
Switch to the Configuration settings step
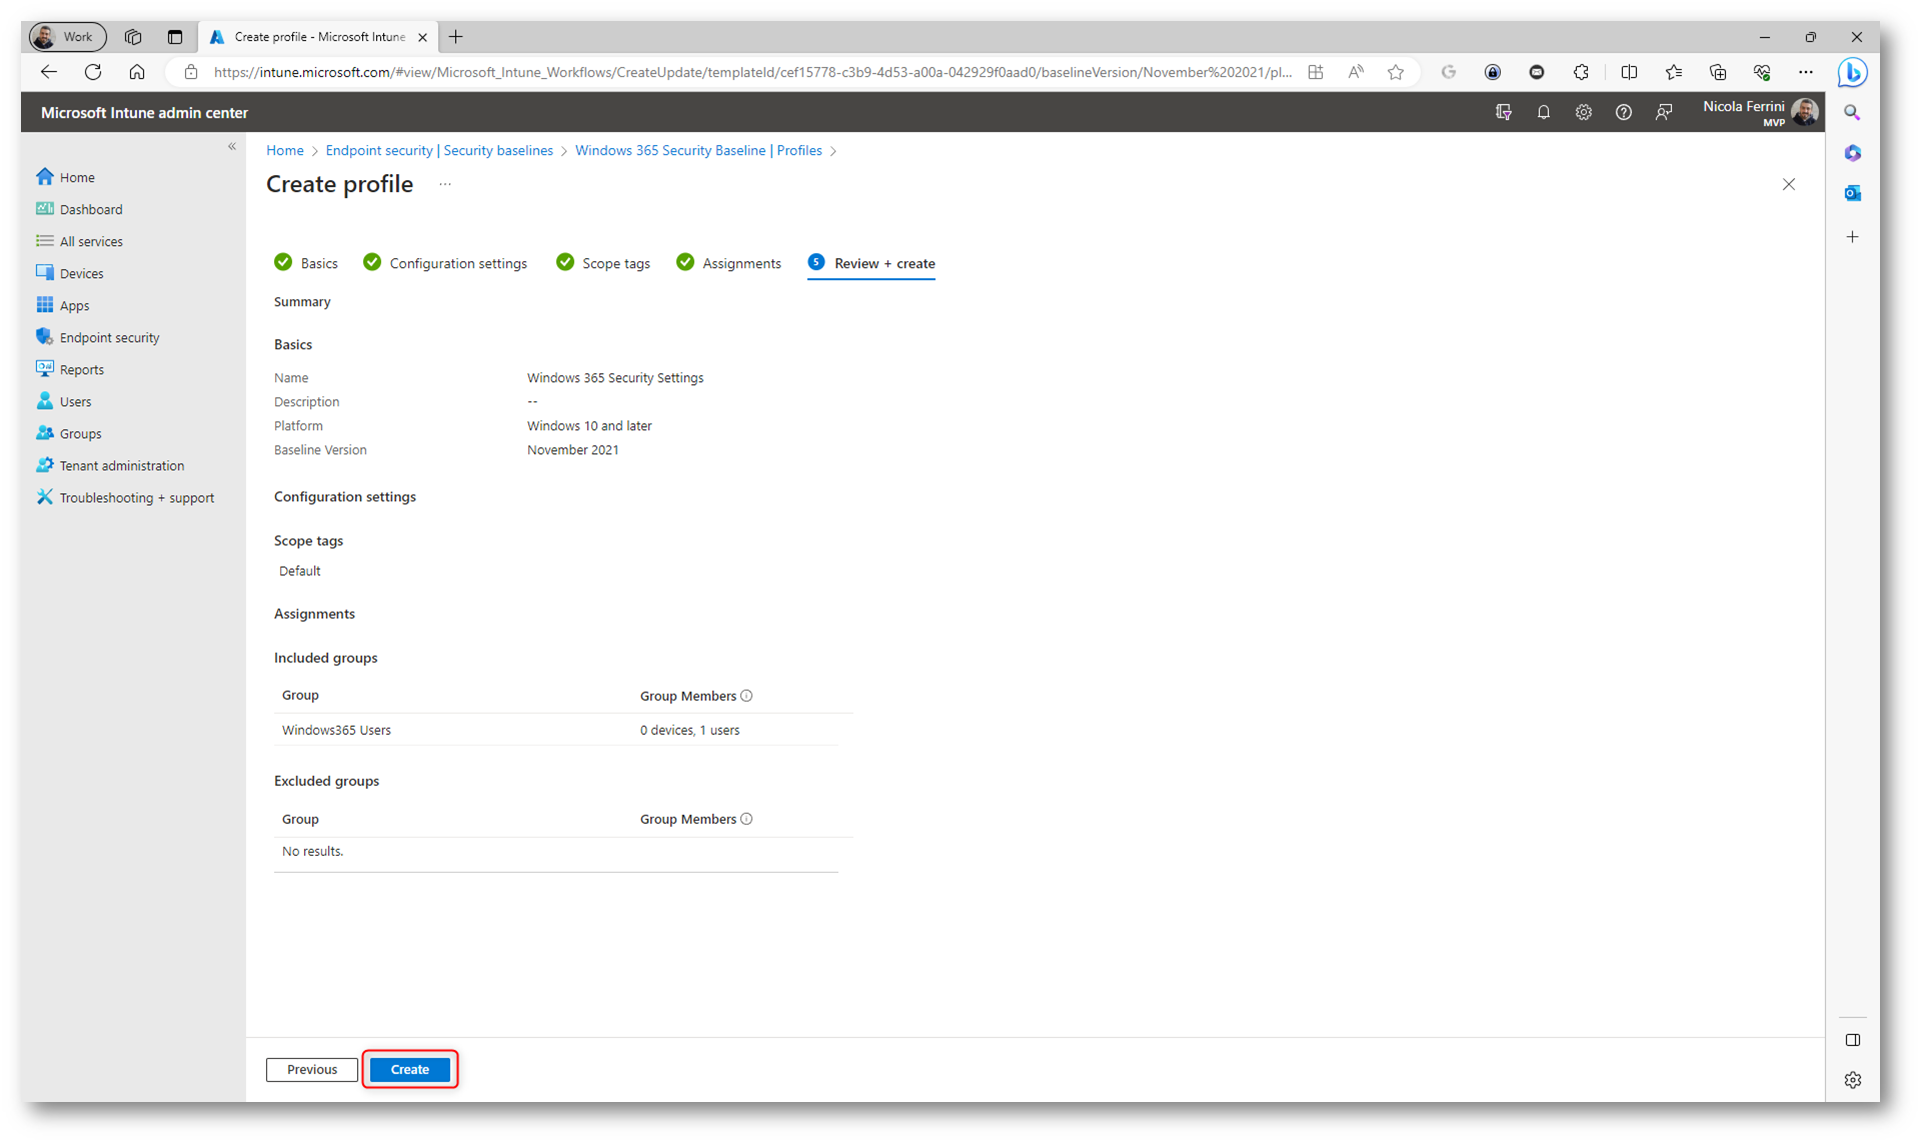pyautogui.click(x=445, y=263)
